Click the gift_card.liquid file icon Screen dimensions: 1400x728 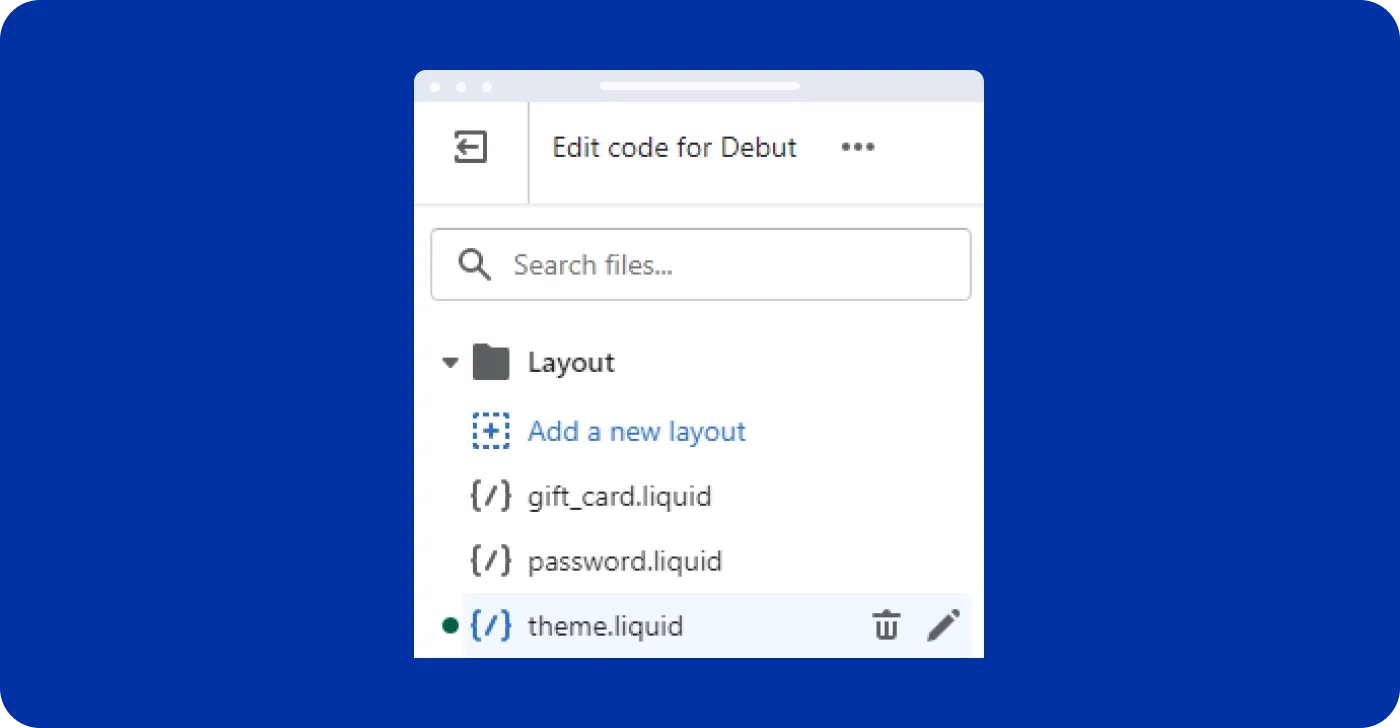tap(491, 496)
